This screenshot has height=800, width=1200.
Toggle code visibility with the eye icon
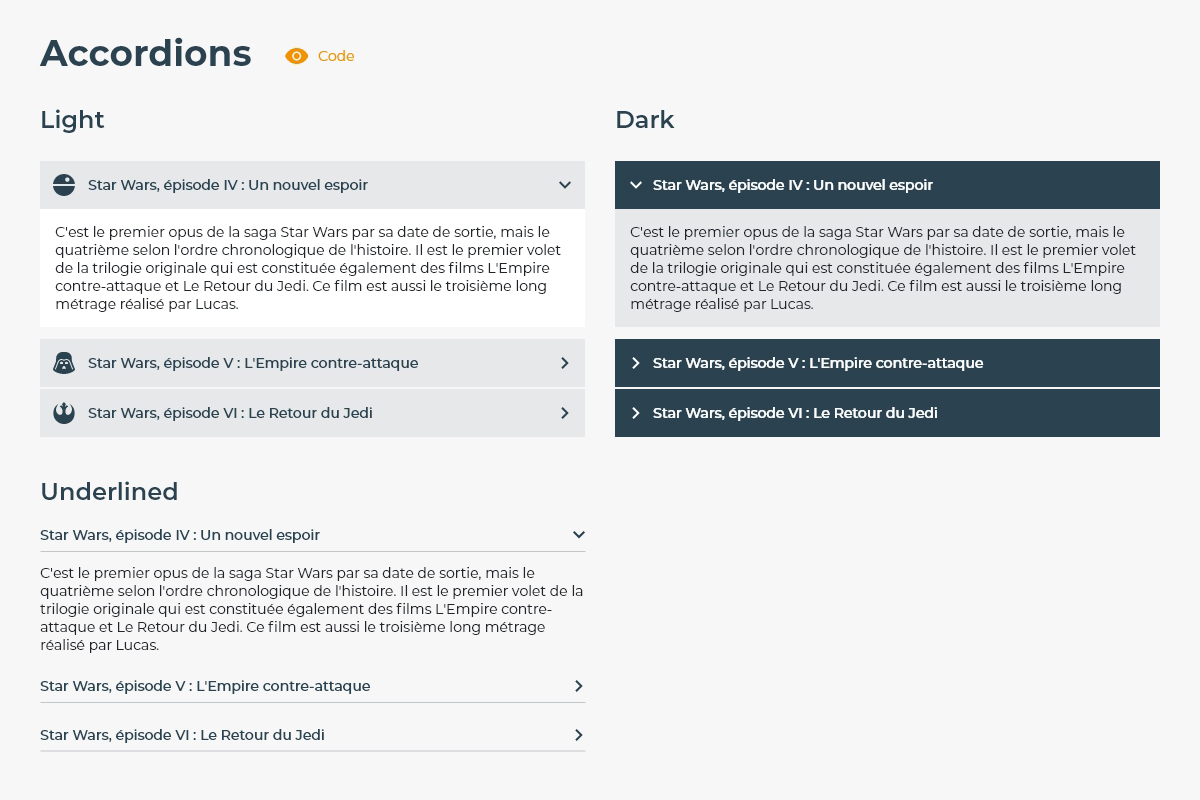[x=296, y=56]
